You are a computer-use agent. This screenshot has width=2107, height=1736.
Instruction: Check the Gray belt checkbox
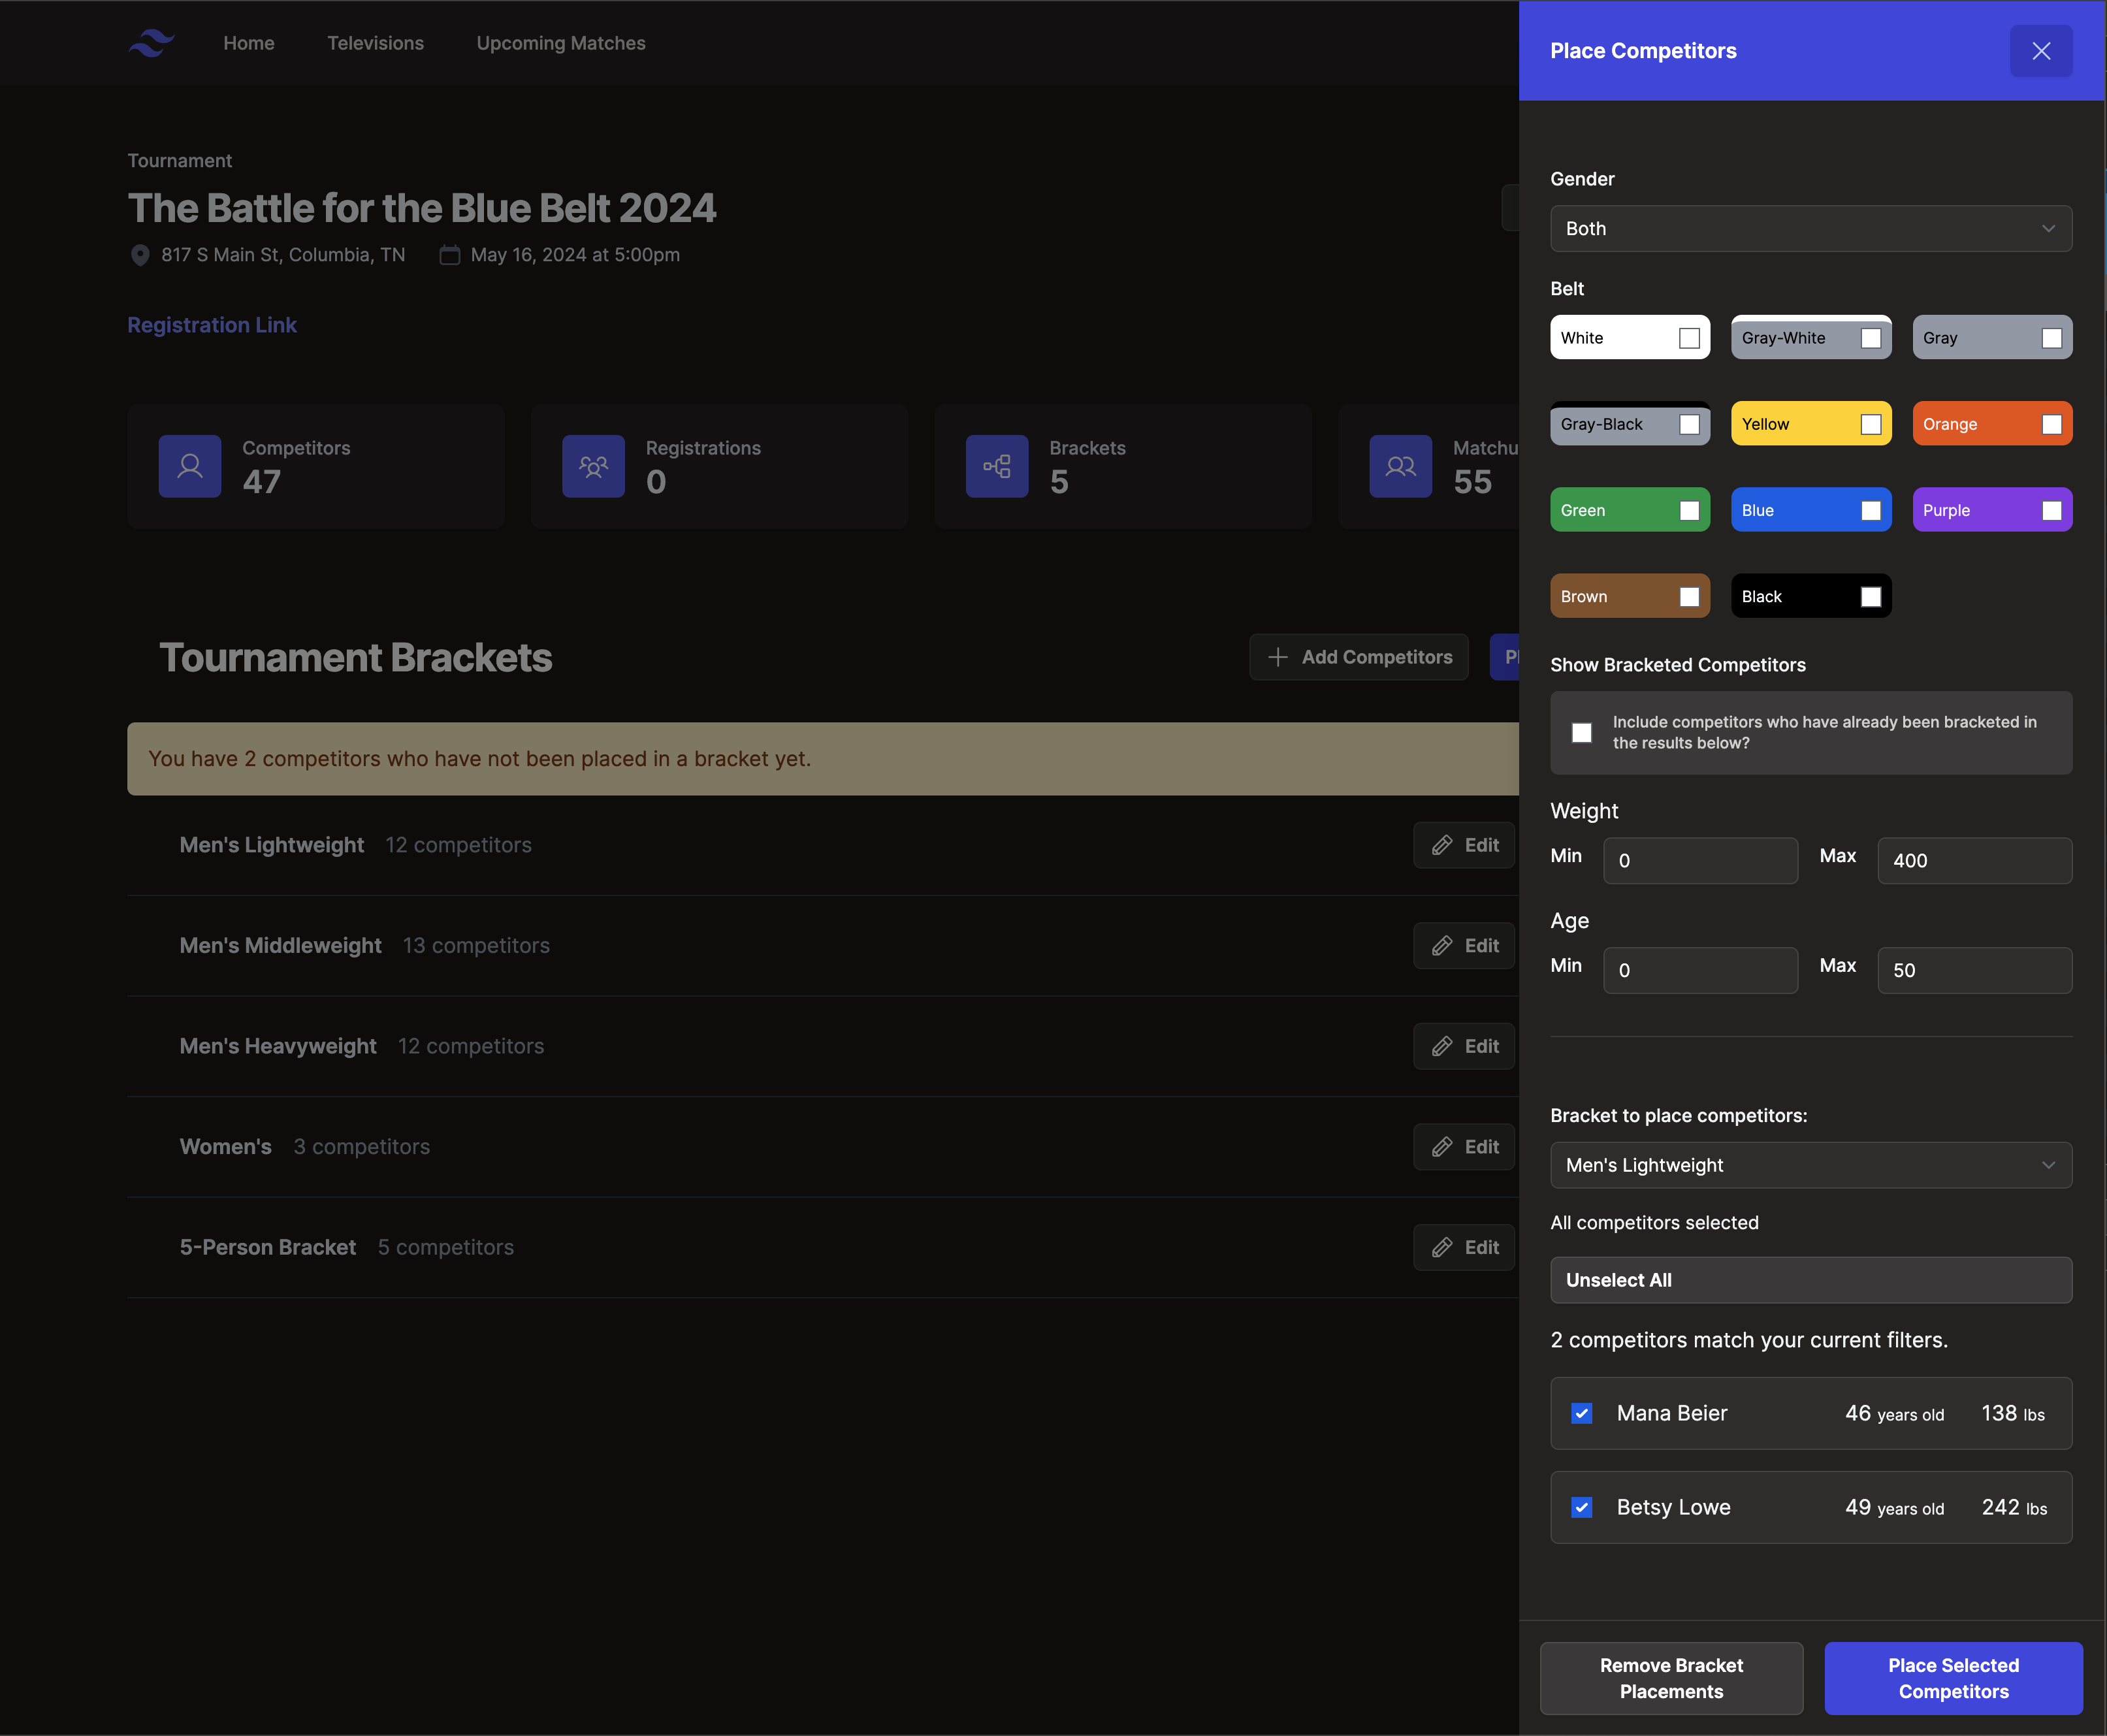tap(2051, 338)
